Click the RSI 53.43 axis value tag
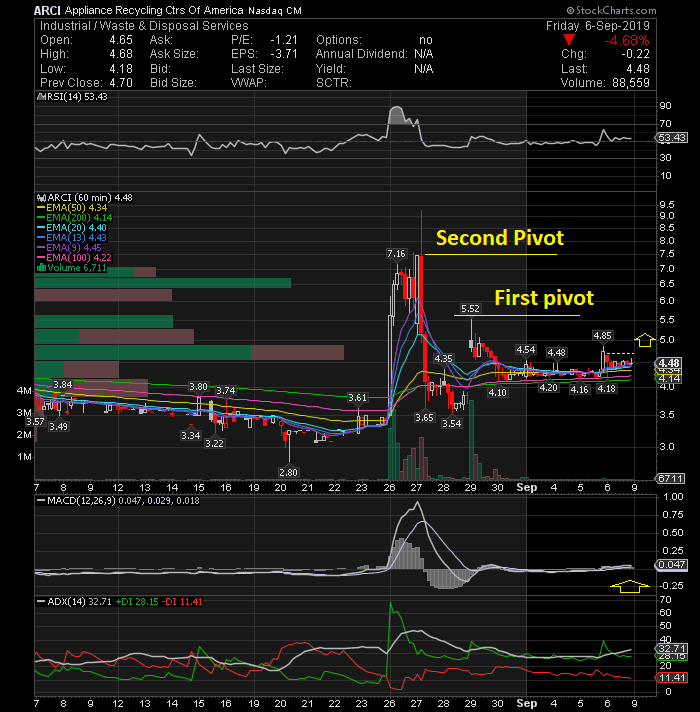The width and height of the screenshot is (700, 712). [x=672, y=137]
